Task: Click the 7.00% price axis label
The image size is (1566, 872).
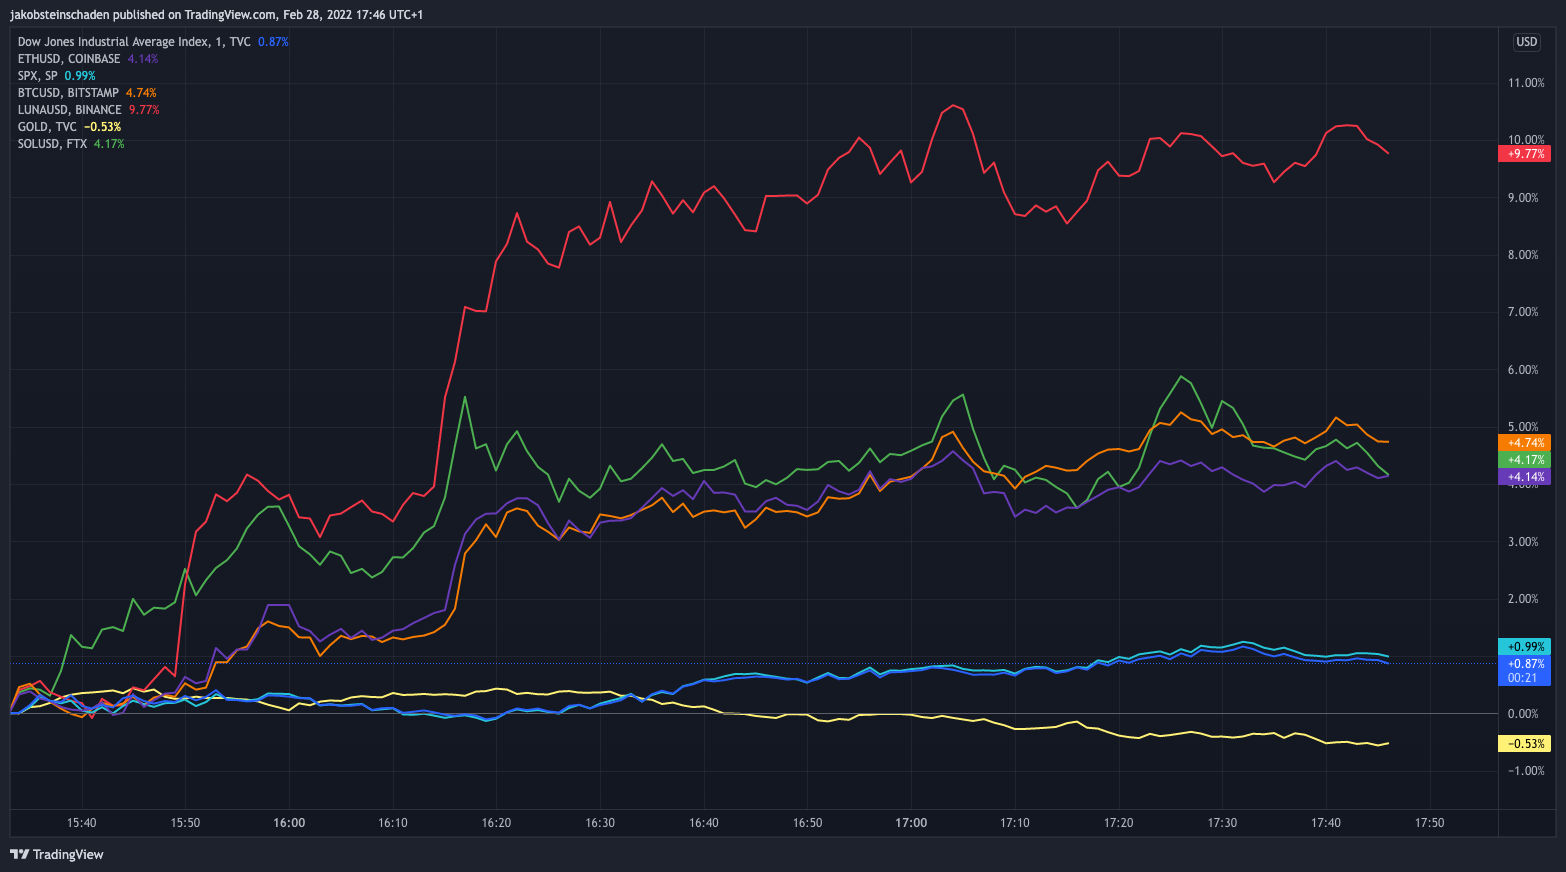Action: (x=1523, y=312)
